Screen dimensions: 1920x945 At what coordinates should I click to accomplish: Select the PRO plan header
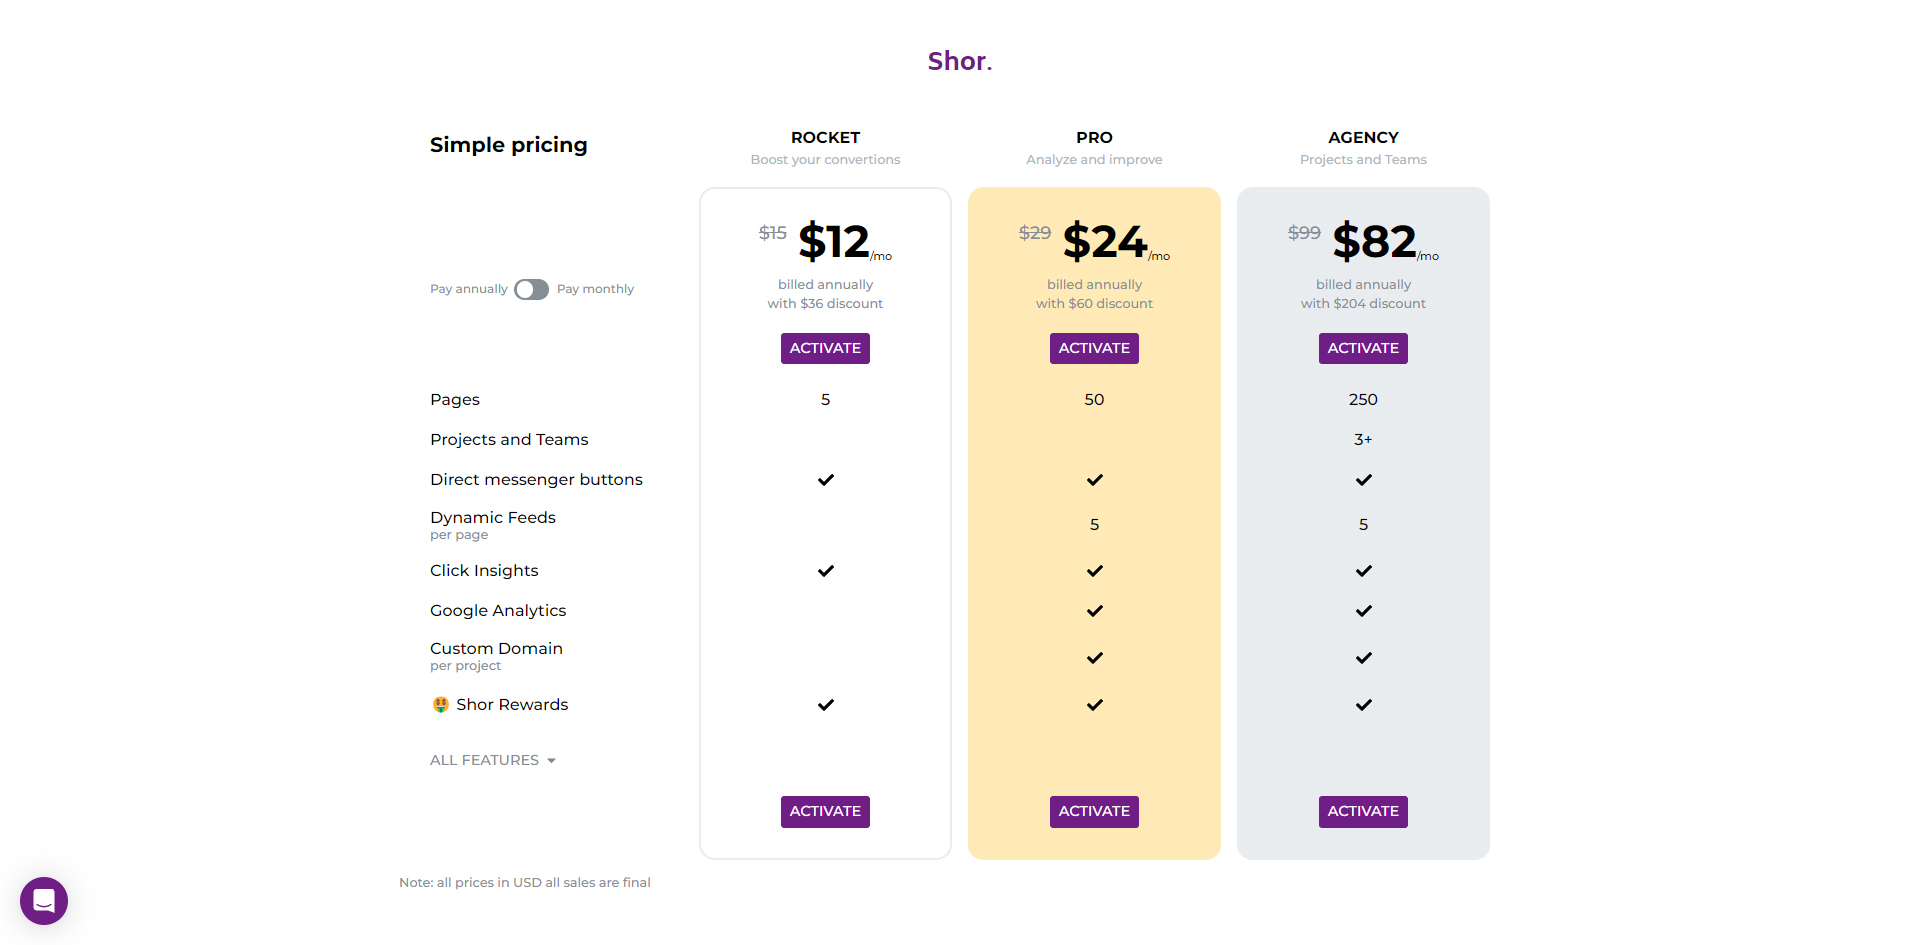pyautogui.click(x=1094, y=137)
